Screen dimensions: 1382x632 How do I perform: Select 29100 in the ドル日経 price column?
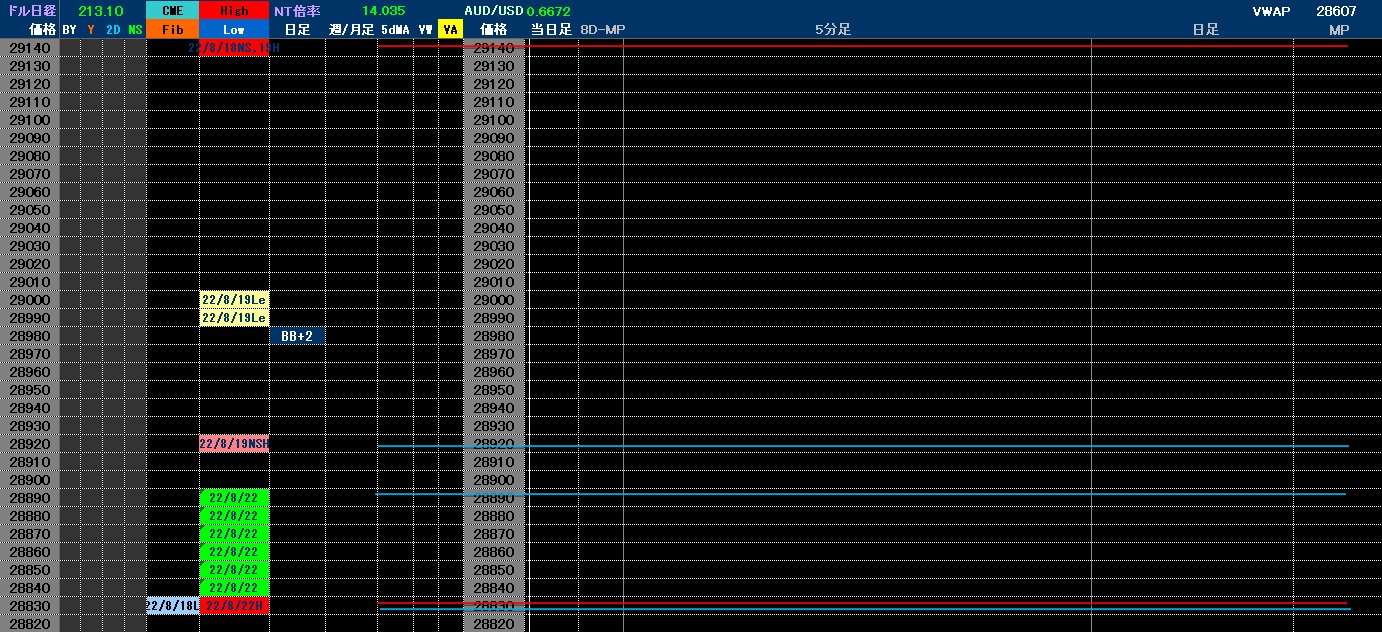click(x=30, y=120)
